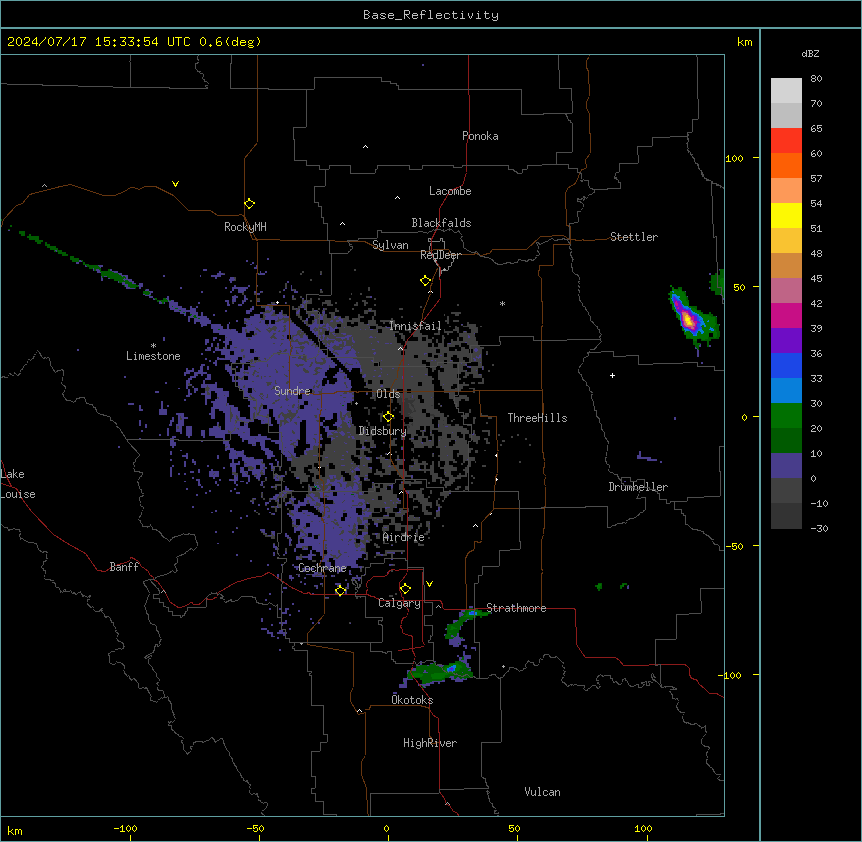Viewport: 862px width, 842px height.
Task: Click the Ponoka city label
Action: 480,136
